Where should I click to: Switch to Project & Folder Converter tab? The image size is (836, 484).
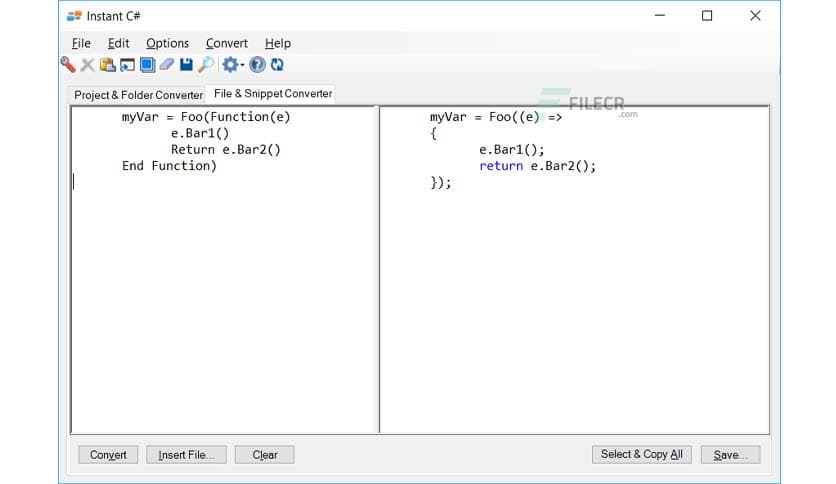coord(138,95)
